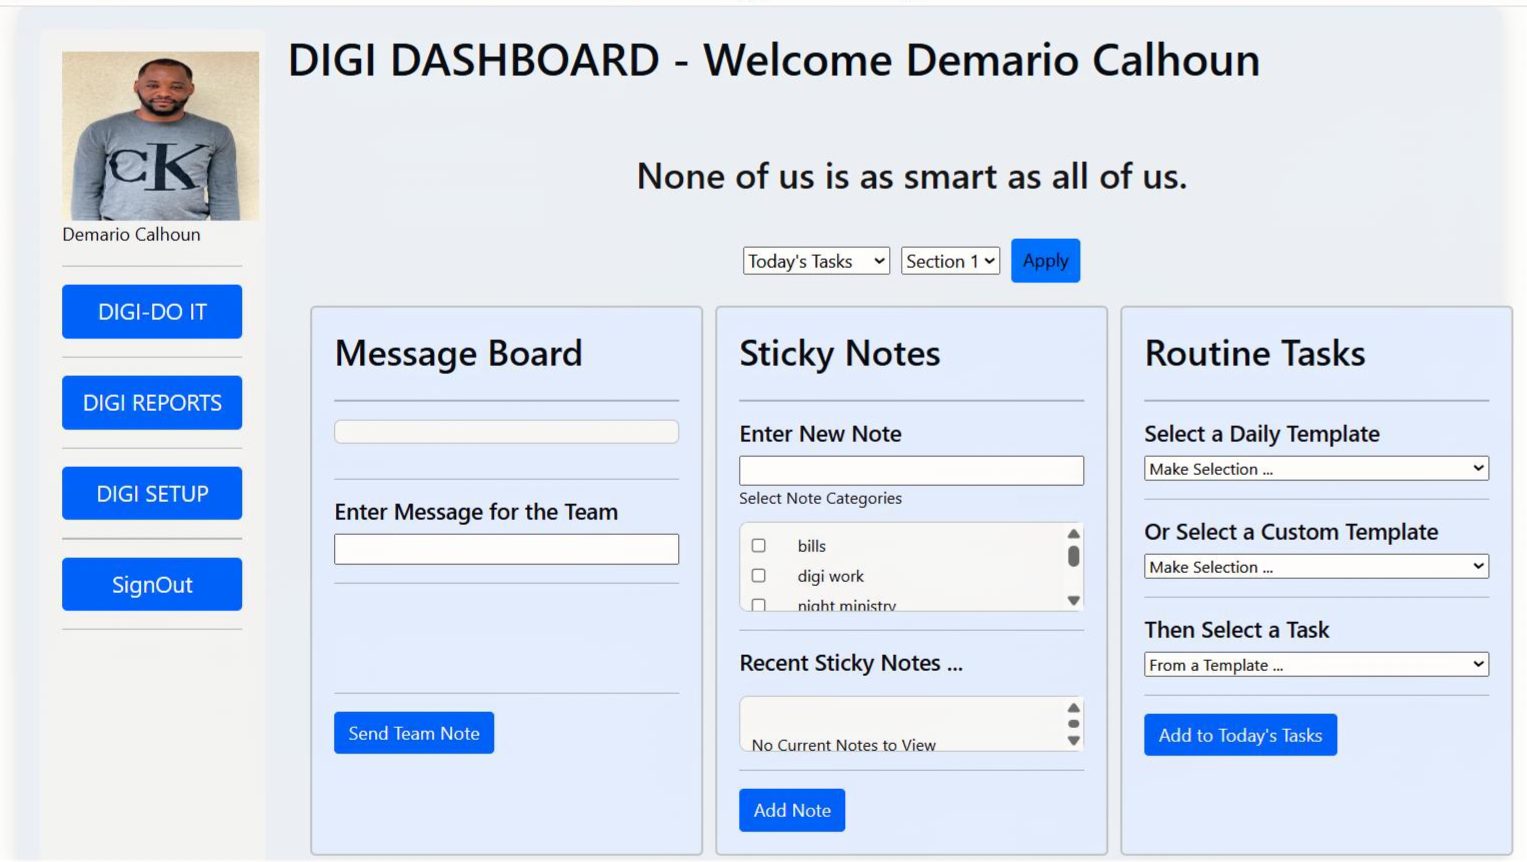Screen dimensions: 1527x862
Task: Check the night ministry category checkbox
Action: coord(759,605)
